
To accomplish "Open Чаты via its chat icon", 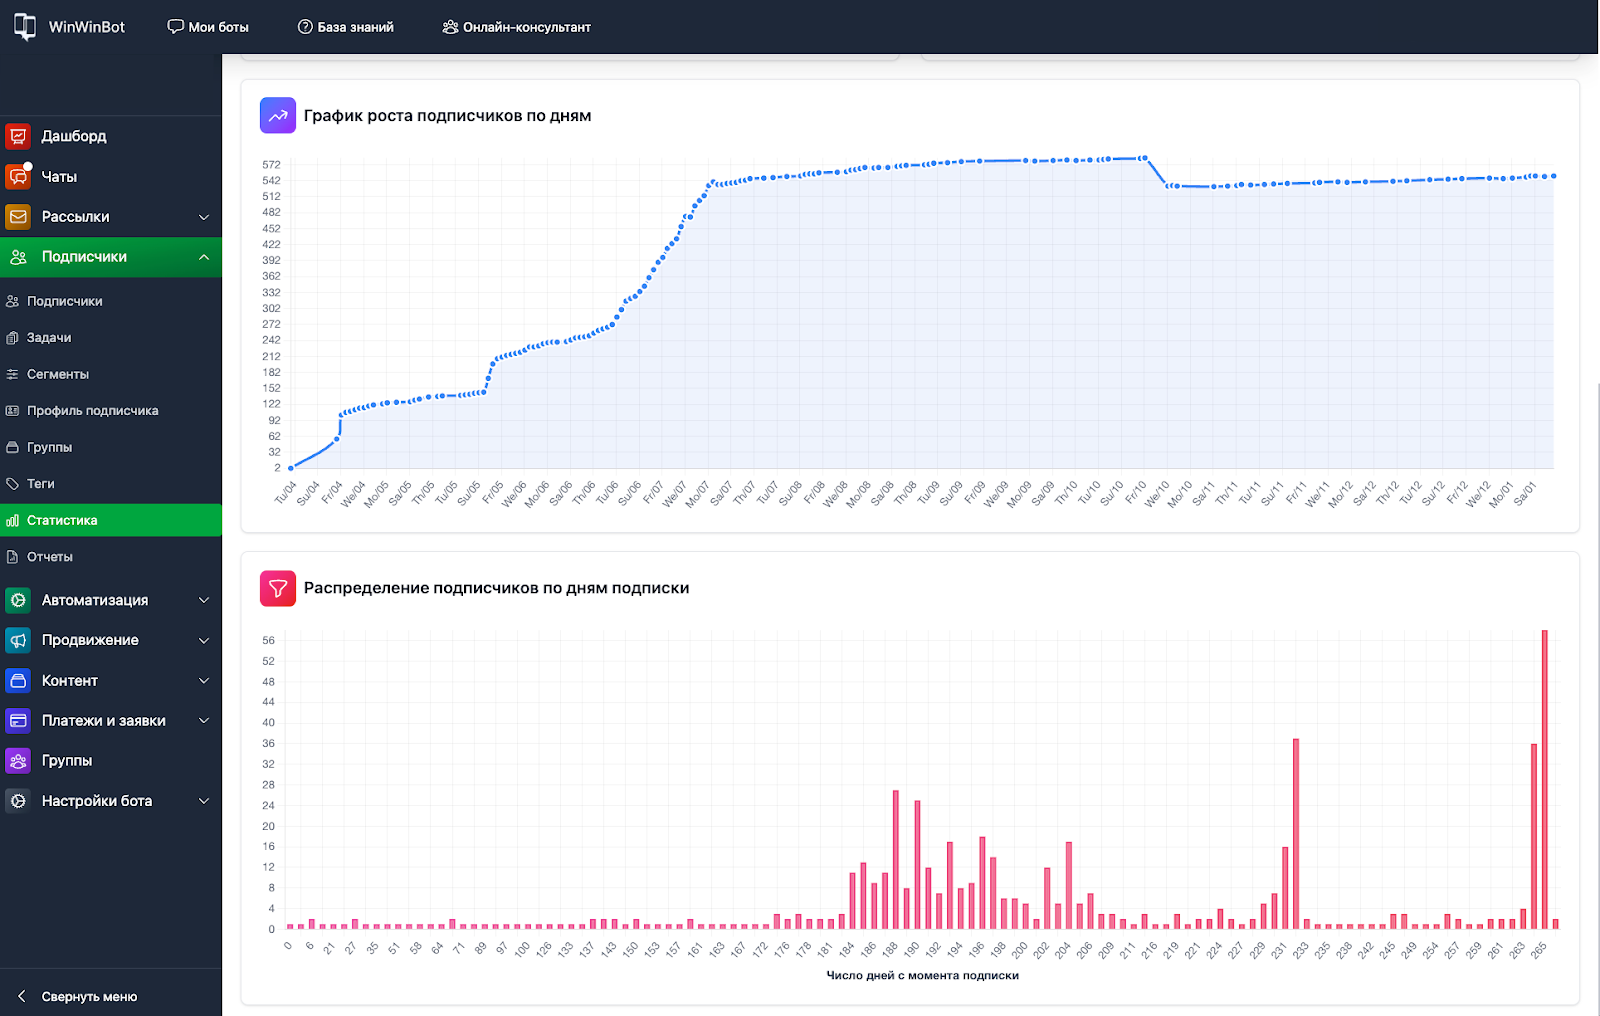I will 18,177.
